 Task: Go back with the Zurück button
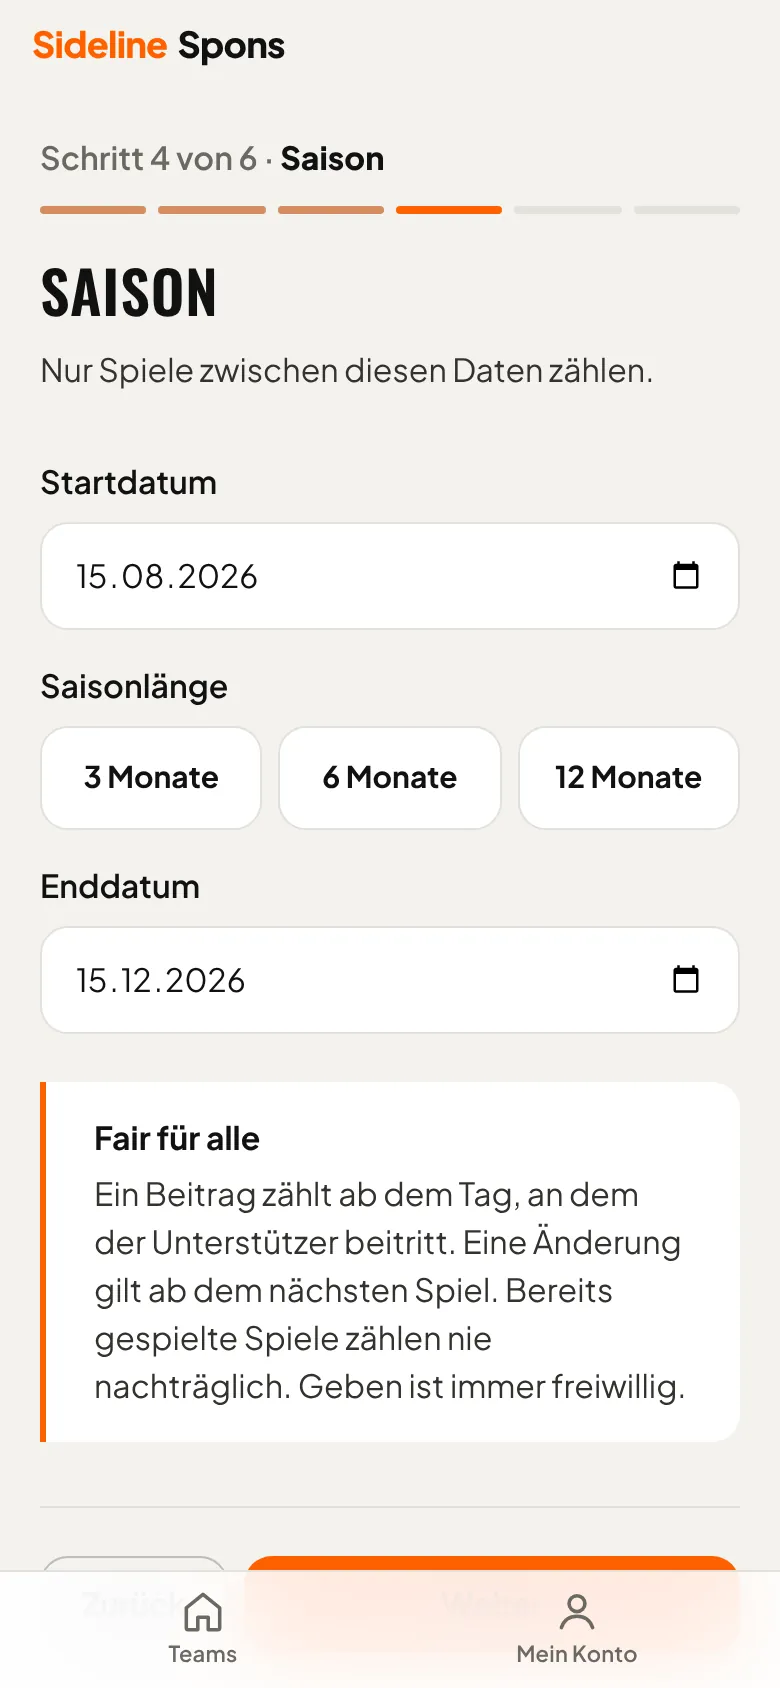click(135, 1565)
